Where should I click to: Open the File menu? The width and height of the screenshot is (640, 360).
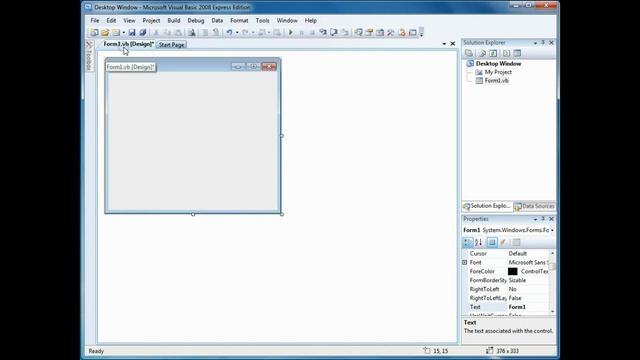click(95, 20)
